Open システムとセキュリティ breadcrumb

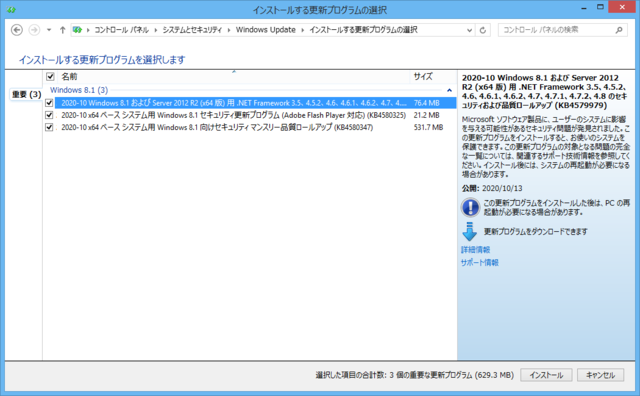192,30
